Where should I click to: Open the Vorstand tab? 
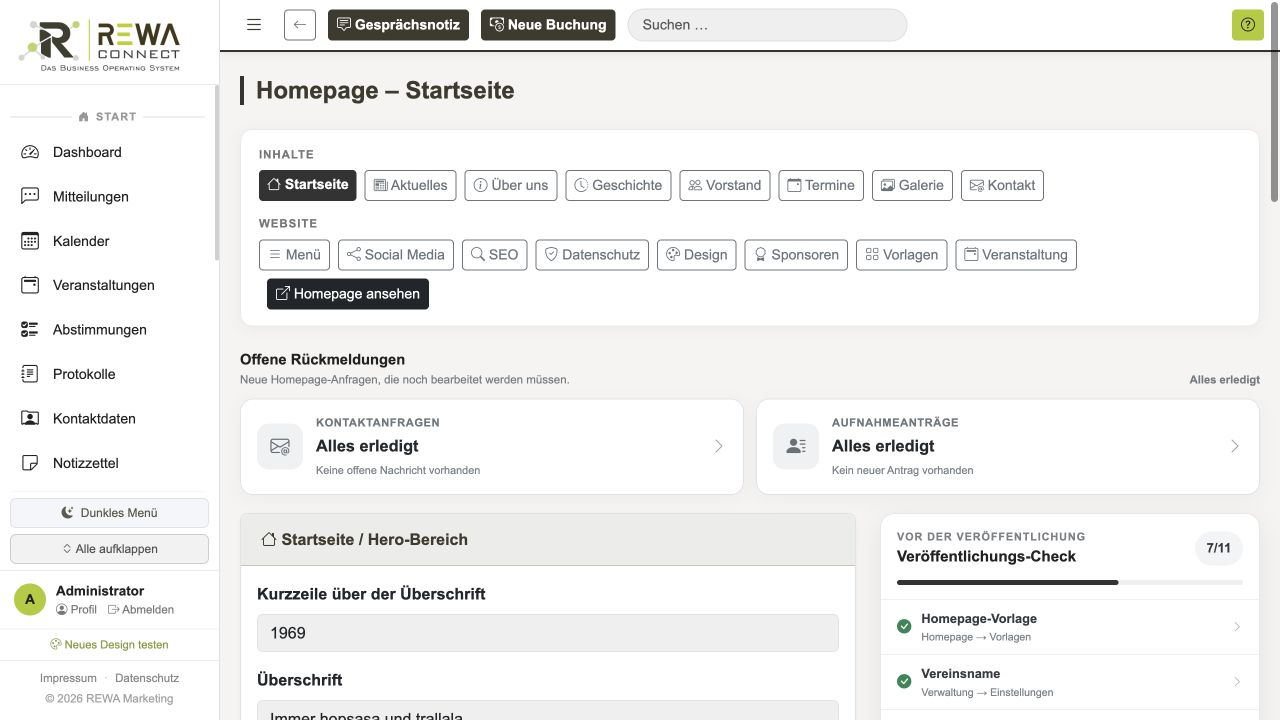tap(725, 185)
